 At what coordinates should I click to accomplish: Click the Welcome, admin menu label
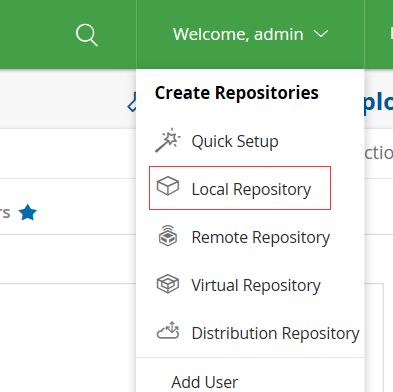238,34
